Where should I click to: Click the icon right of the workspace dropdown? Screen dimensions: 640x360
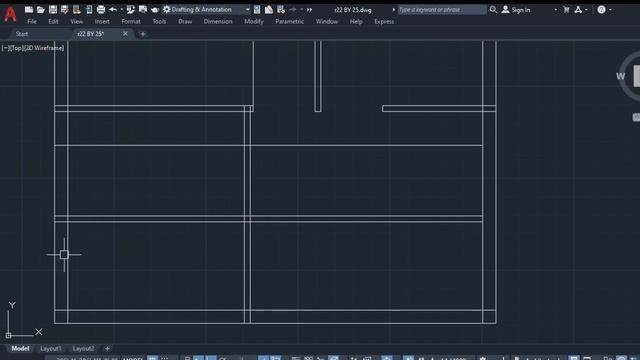click(x=257, y=9)
